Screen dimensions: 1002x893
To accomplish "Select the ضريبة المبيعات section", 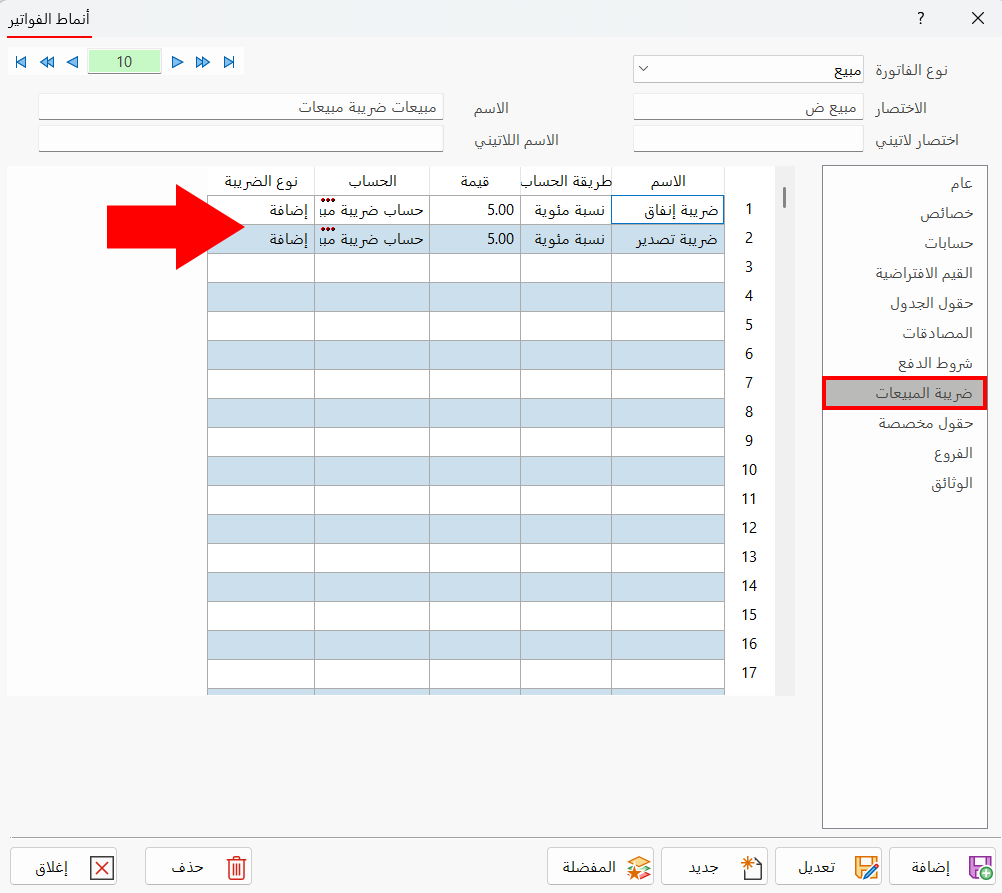I will pyautogui.click(x=905, y=393).
